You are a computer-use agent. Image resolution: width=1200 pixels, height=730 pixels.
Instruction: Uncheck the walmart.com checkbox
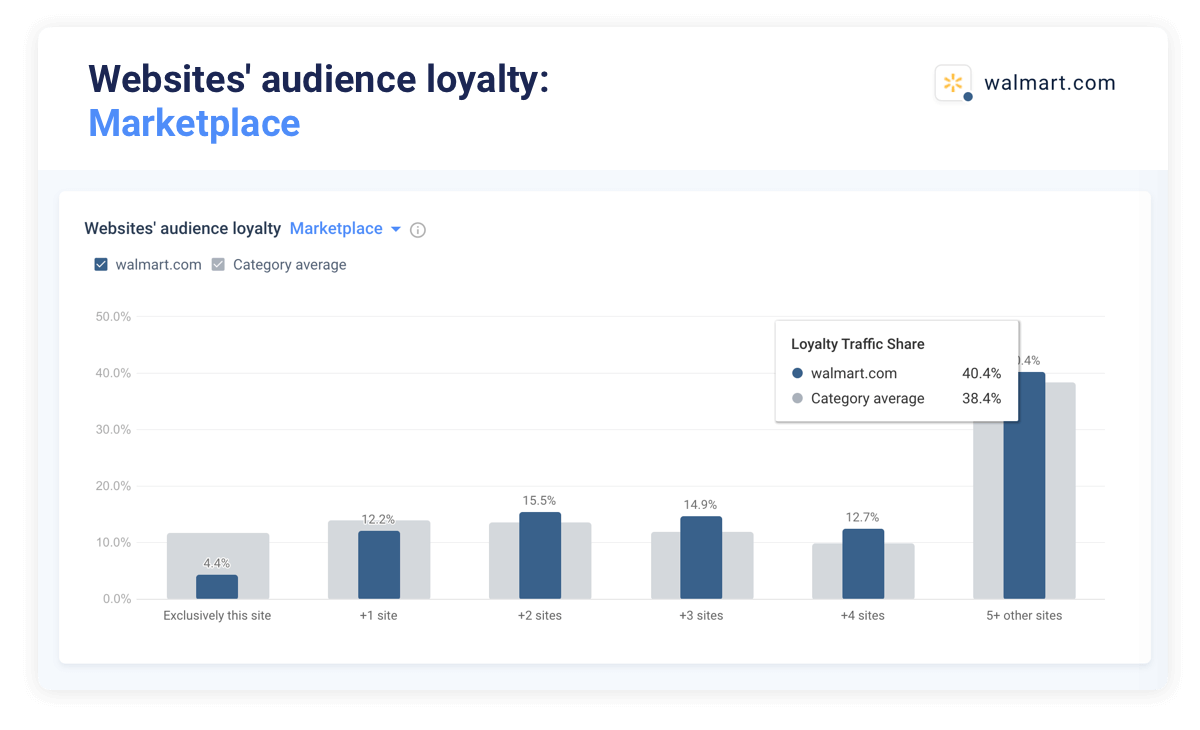tap(101, 265)
